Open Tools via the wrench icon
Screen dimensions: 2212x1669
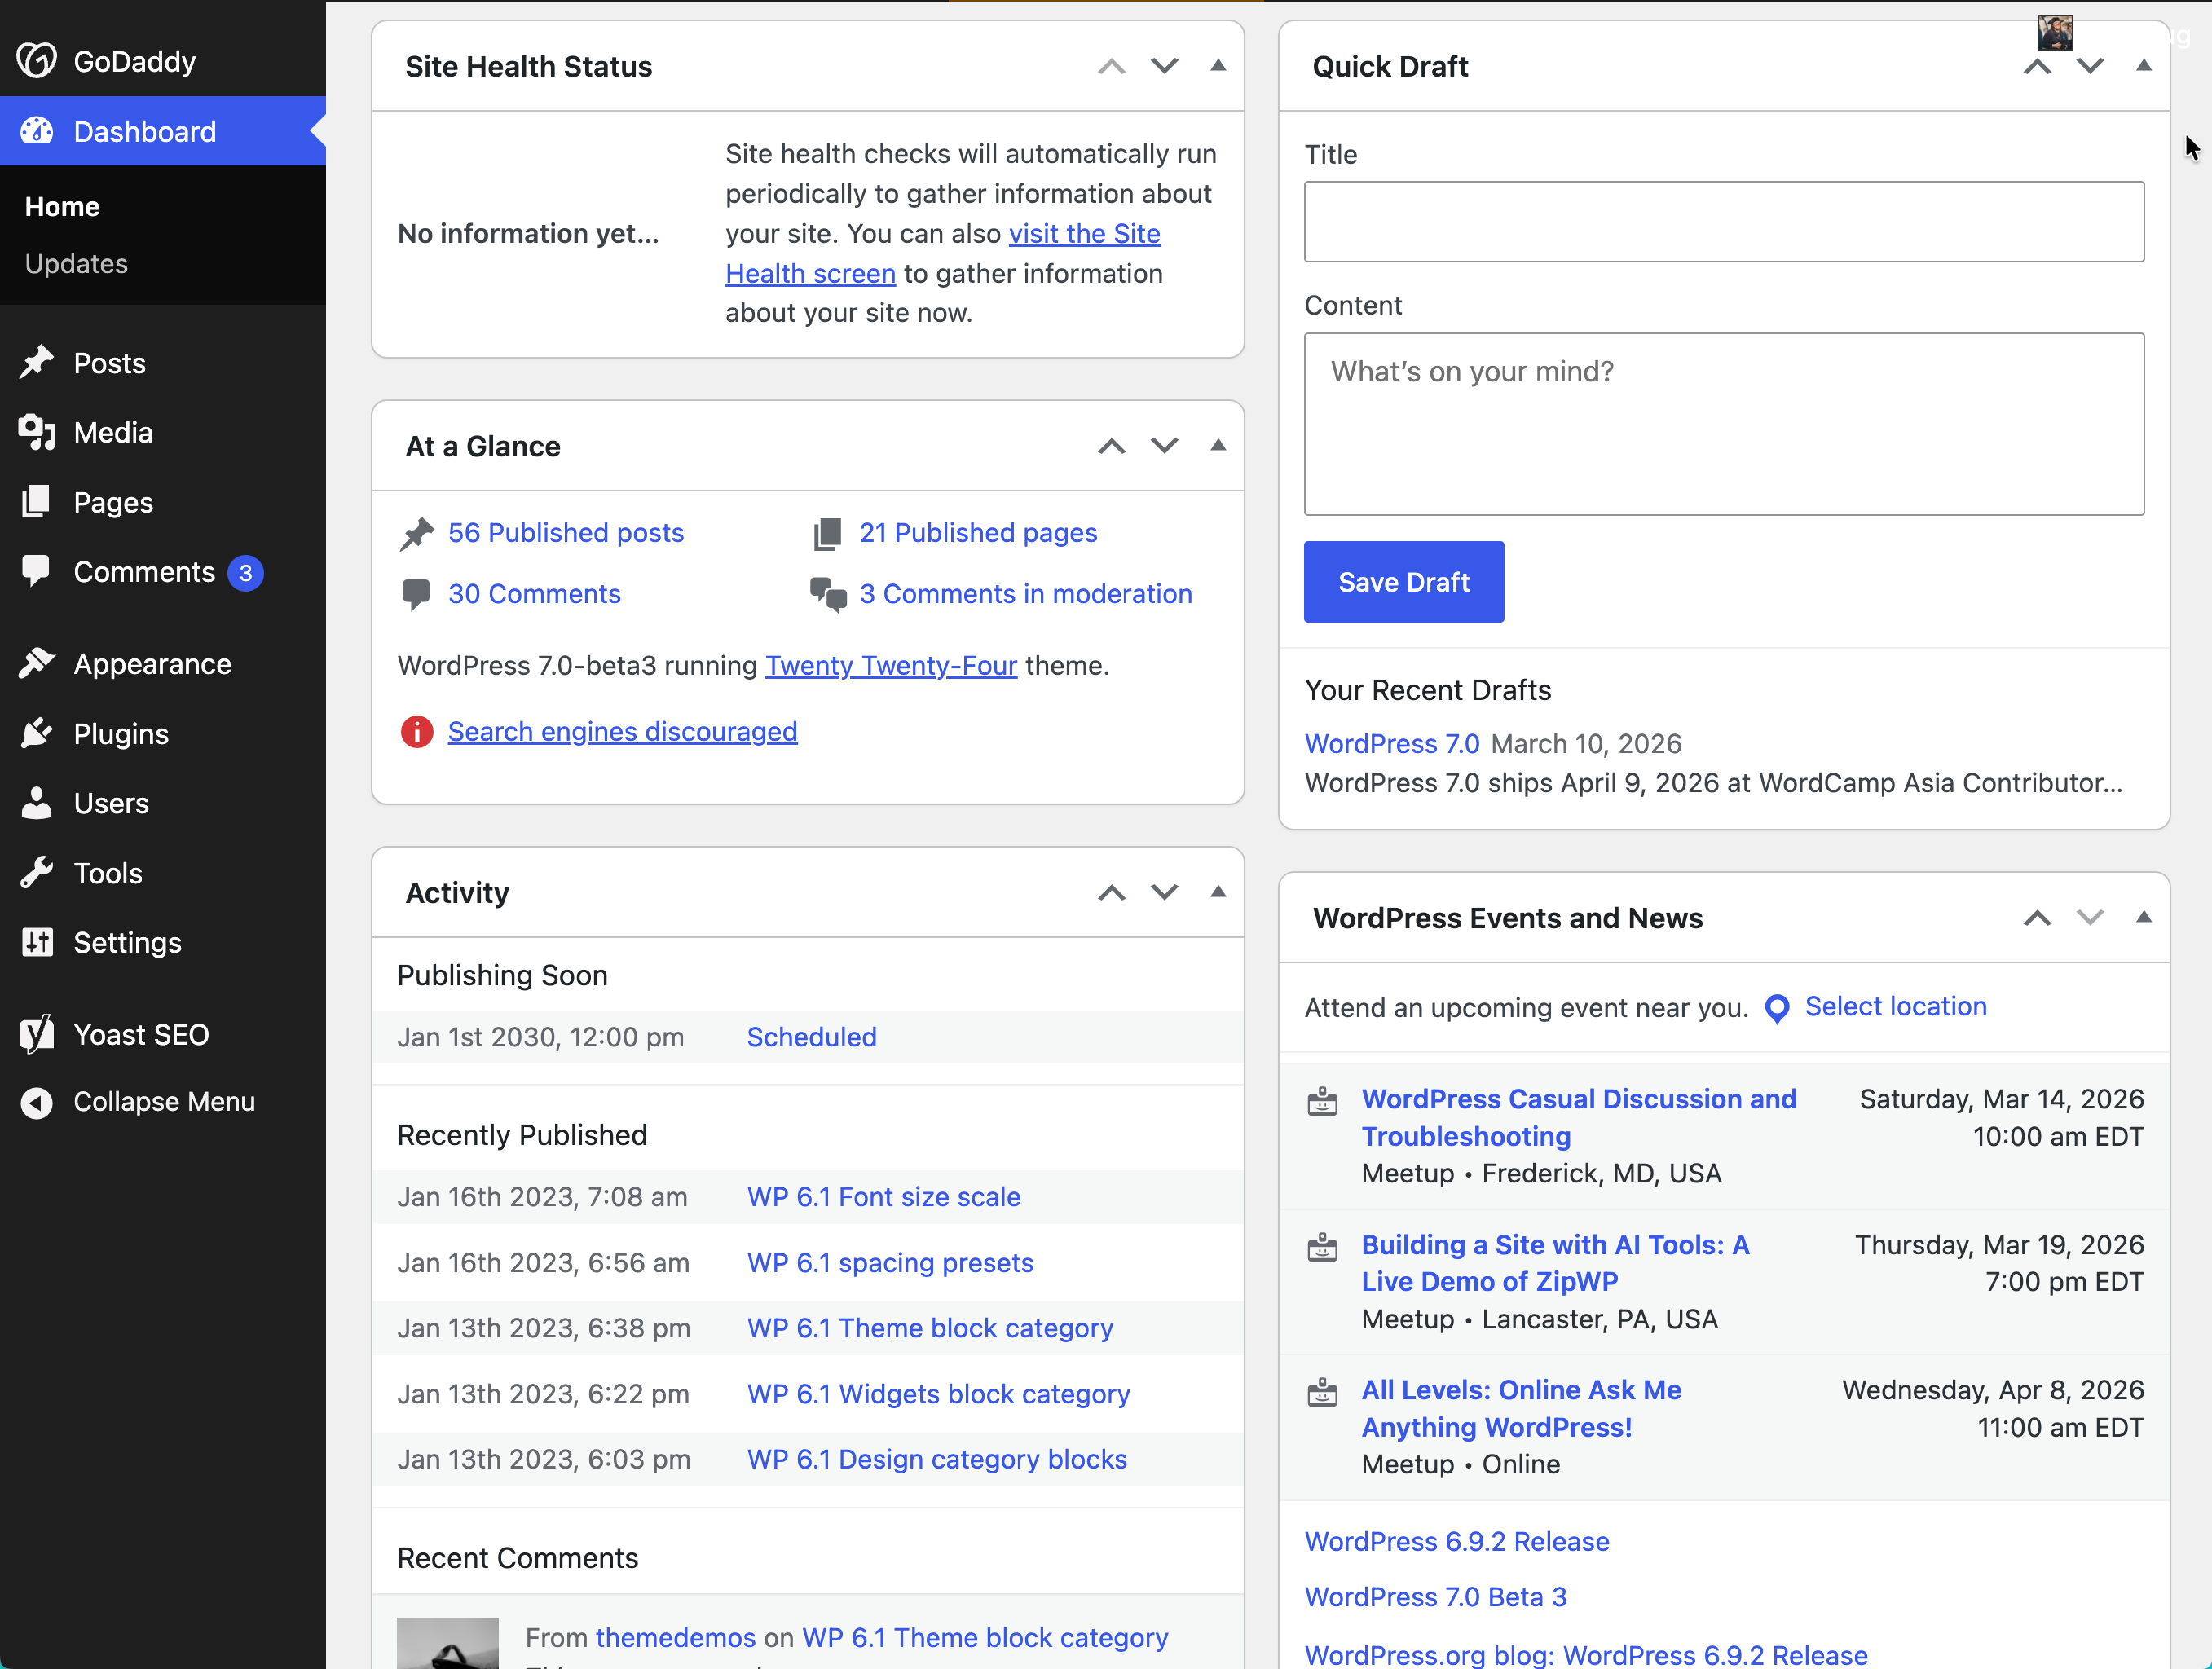pyautogui.click(x=37, y=872)
